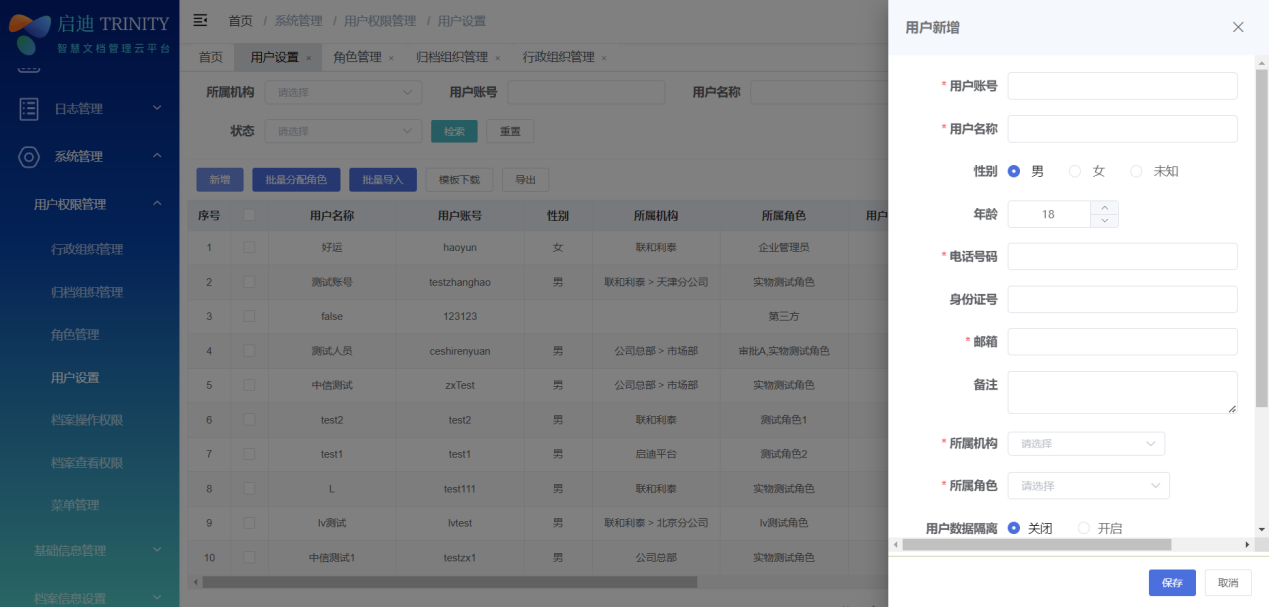
Task: Open the 所属角色 dropdown in the form
Action: pyautogui.click(x=1088, y=486)
